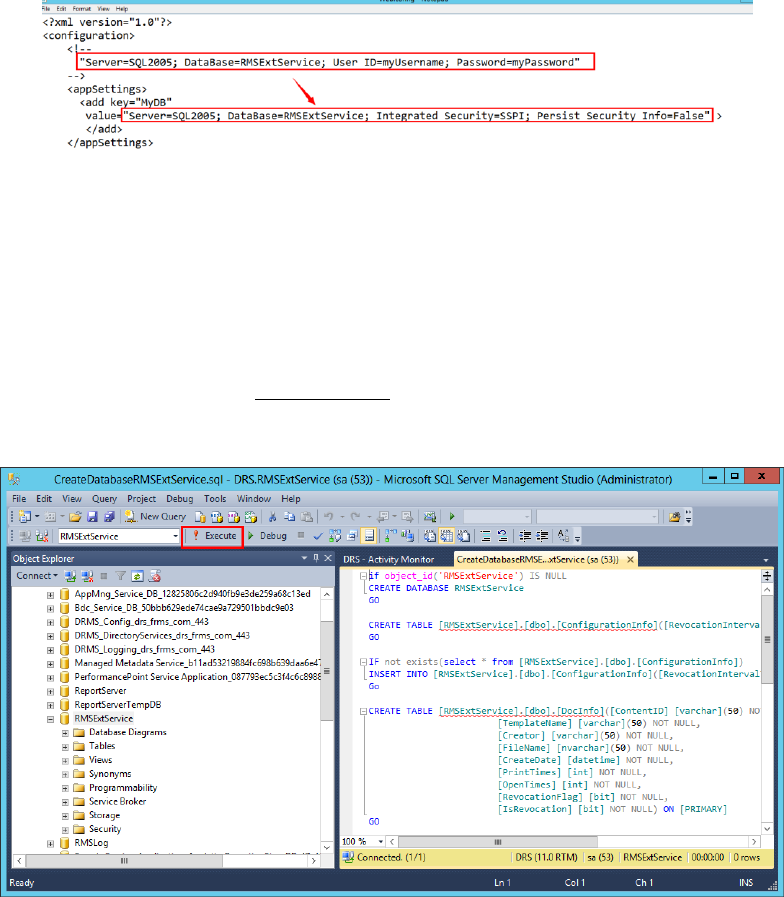Expand the Tables folder
Screen dimensions: 784x897
click(x=65, y=747)
